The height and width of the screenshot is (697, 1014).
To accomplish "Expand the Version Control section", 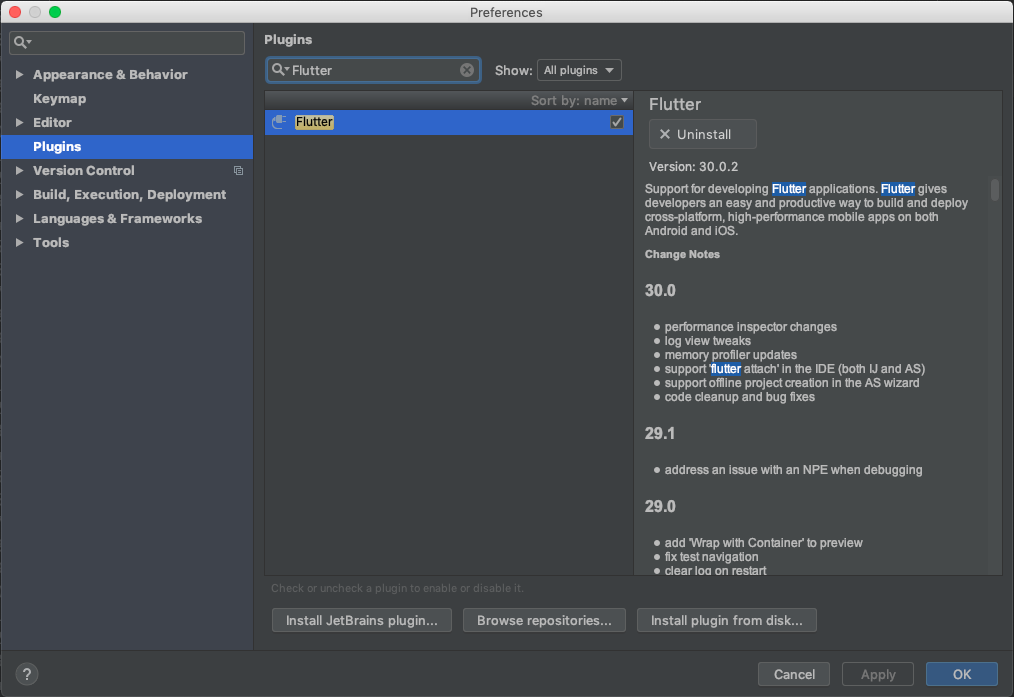I will pos(19,171).
